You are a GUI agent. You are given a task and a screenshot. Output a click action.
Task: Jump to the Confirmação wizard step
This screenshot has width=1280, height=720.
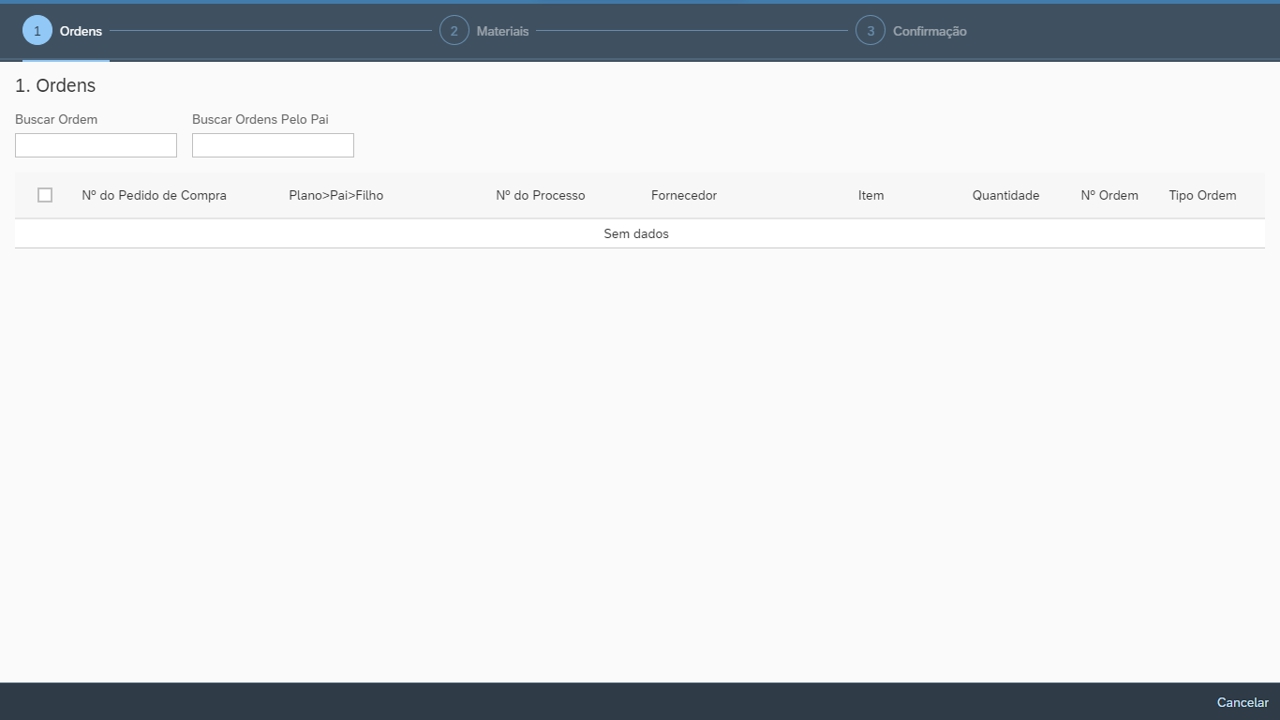click(929, 31)
